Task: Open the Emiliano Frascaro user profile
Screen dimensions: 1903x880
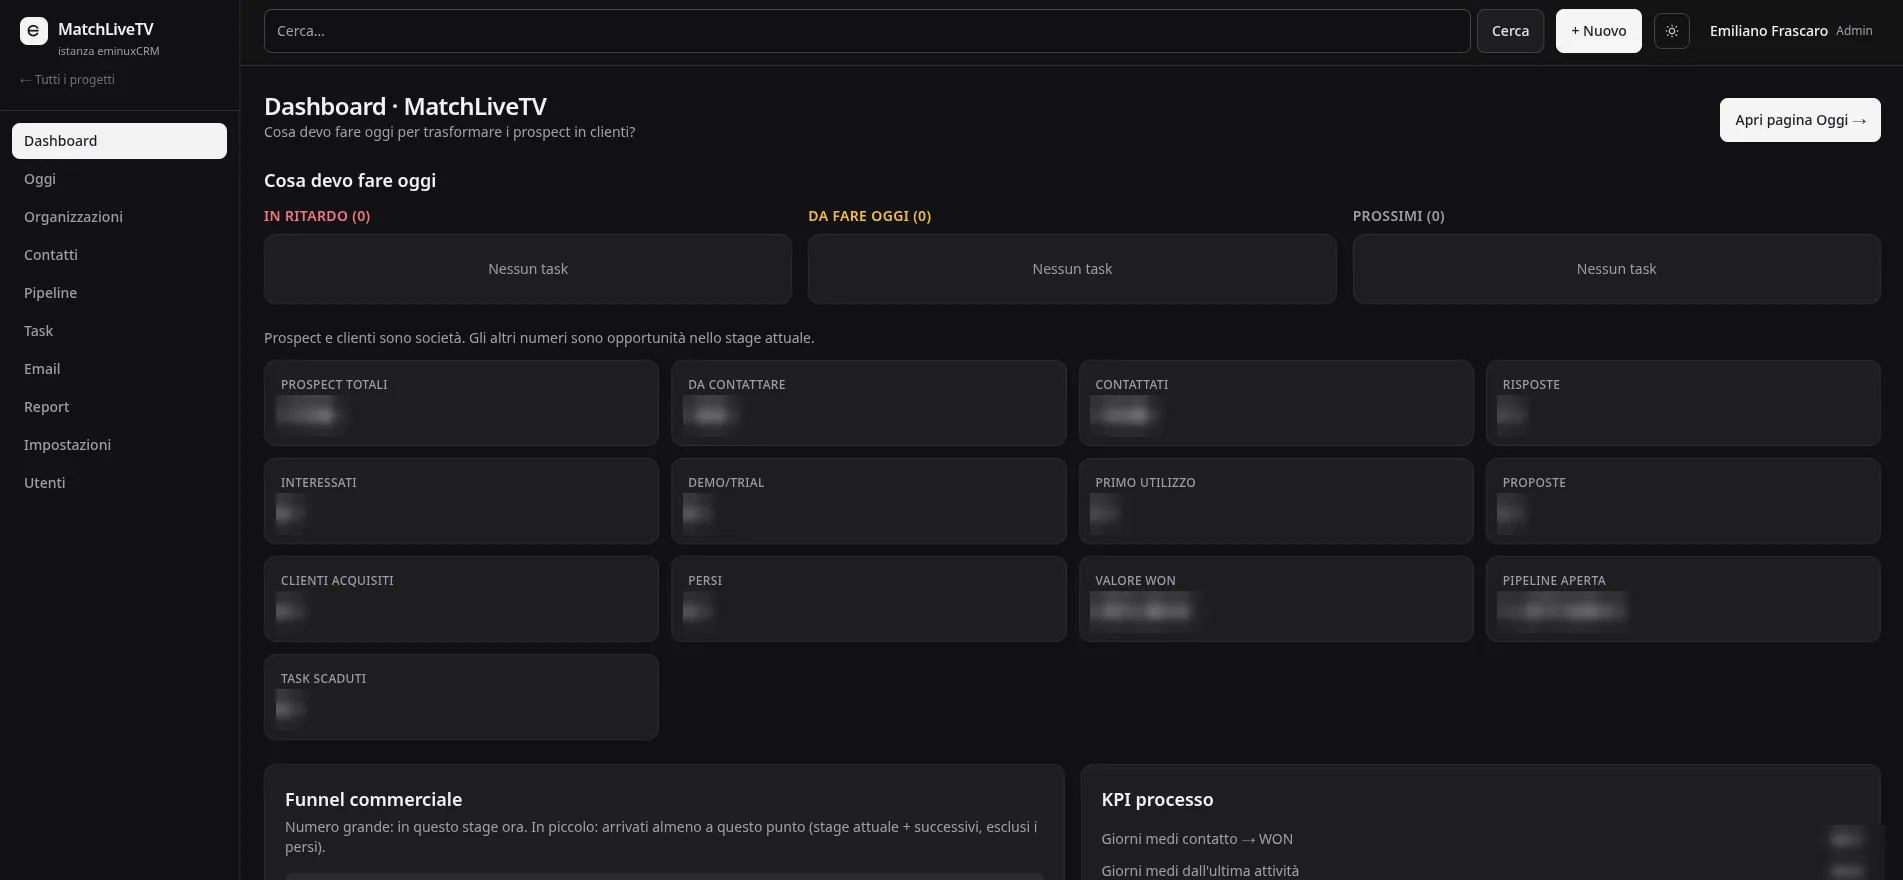Action: [x=1768, y=31]
